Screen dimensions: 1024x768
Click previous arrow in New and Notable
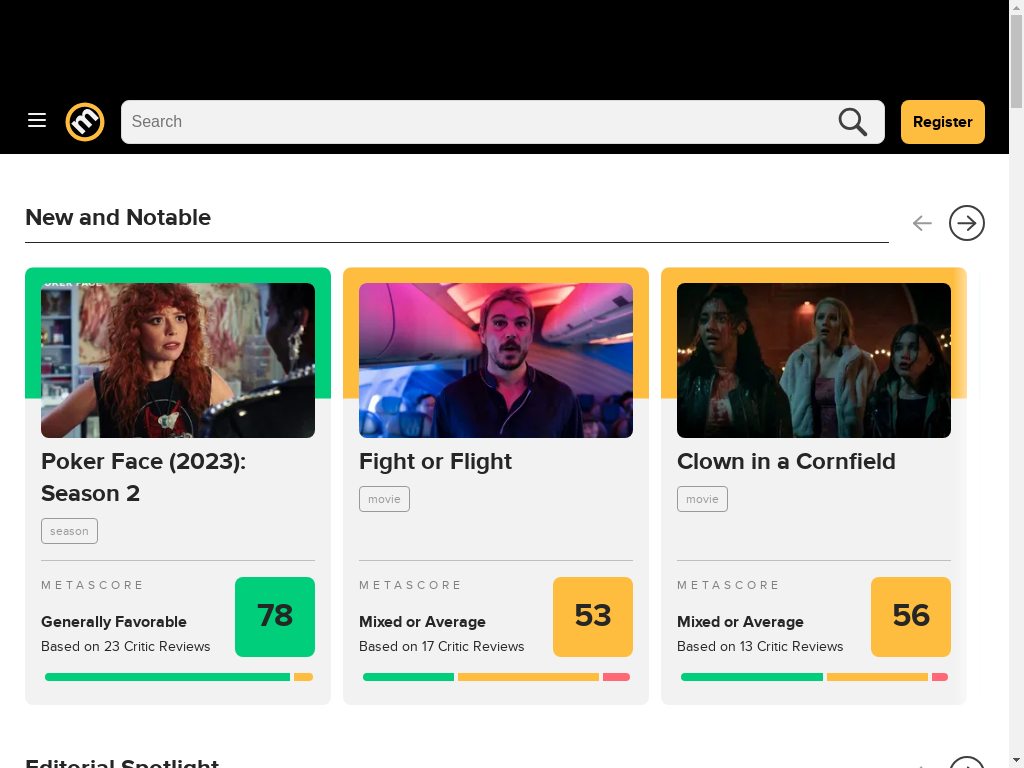922,223
